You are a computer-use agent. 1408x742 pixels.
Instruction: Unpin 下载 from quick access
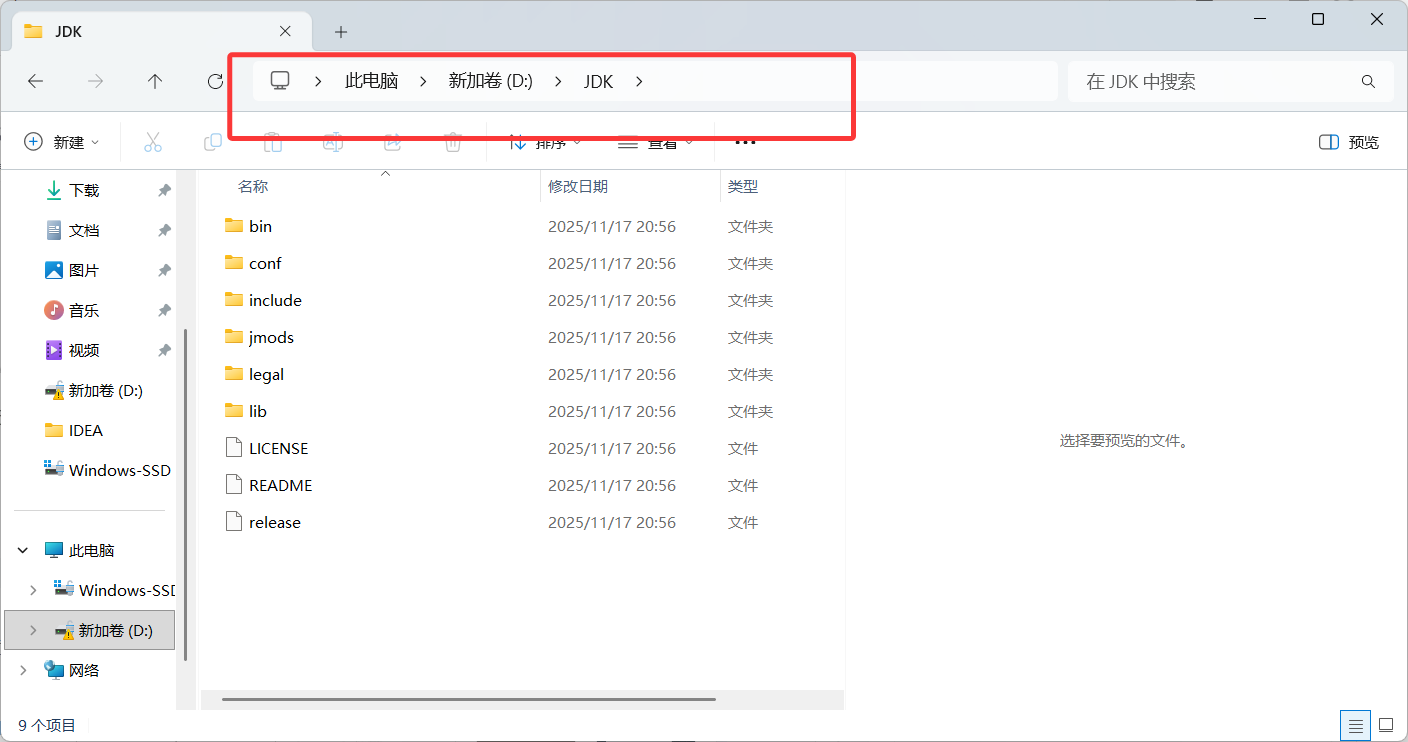(164, 190)
